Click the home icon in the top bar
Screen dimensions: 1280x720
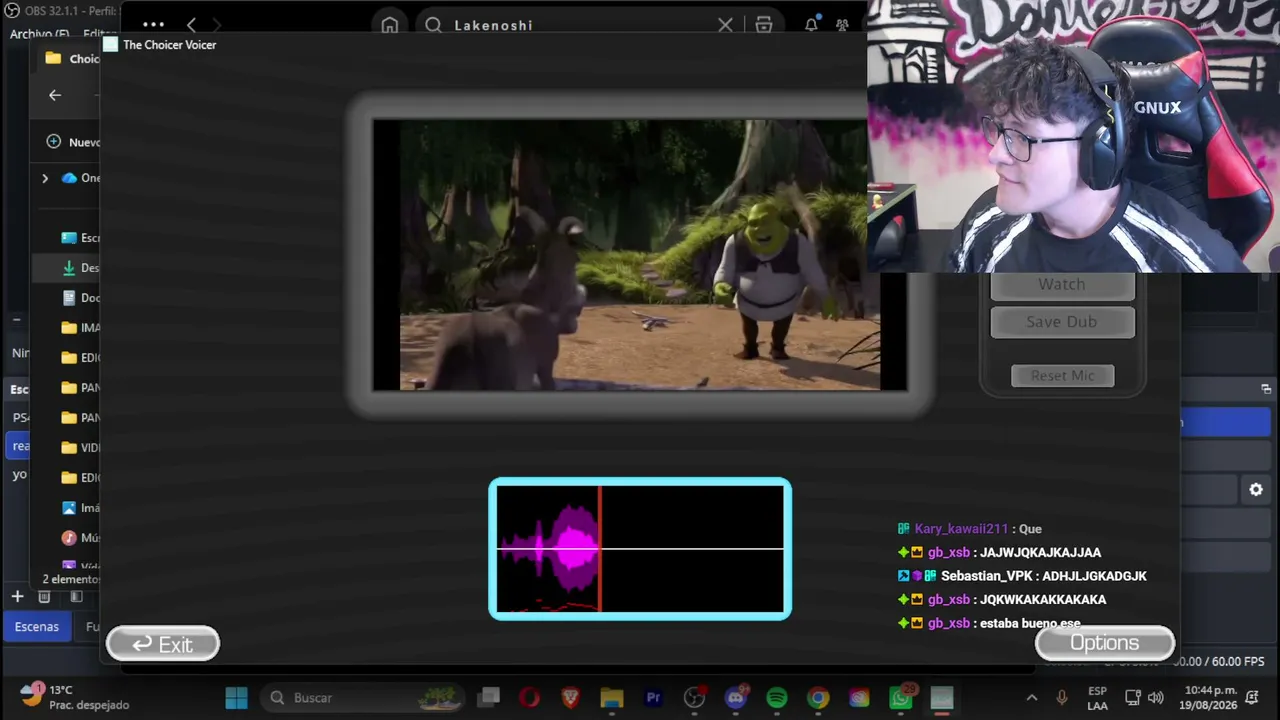click(390, 25)
